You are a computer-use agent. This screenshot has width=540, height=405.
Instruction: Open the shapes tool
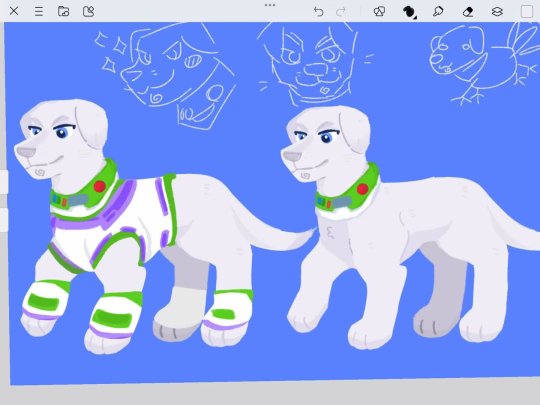click(379, 12)
